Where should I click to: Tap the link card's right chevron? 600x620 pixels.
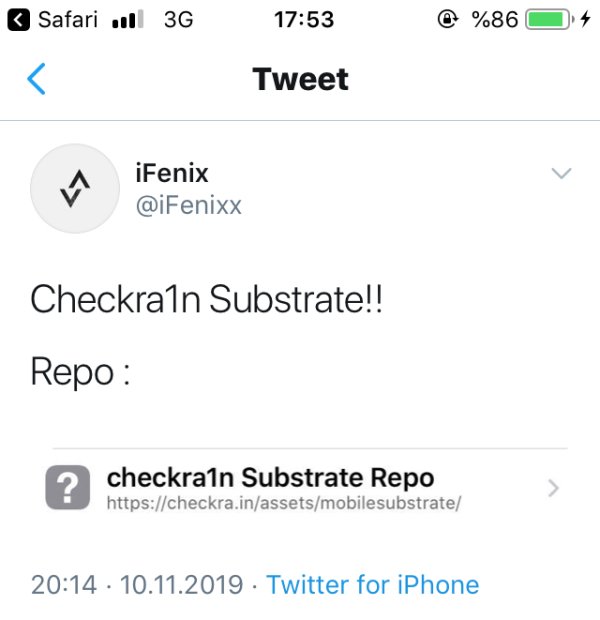click(x=553, y=488)
